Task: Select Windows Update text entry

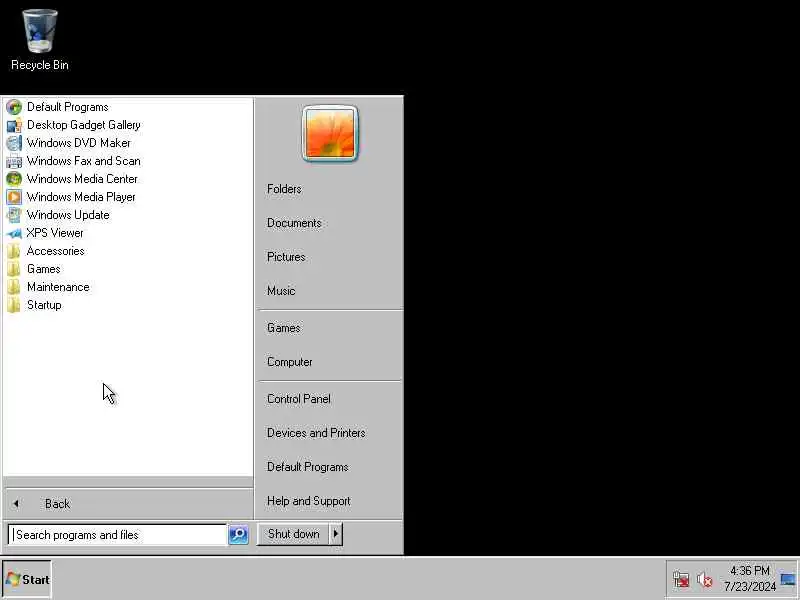Action: [68, 215]
